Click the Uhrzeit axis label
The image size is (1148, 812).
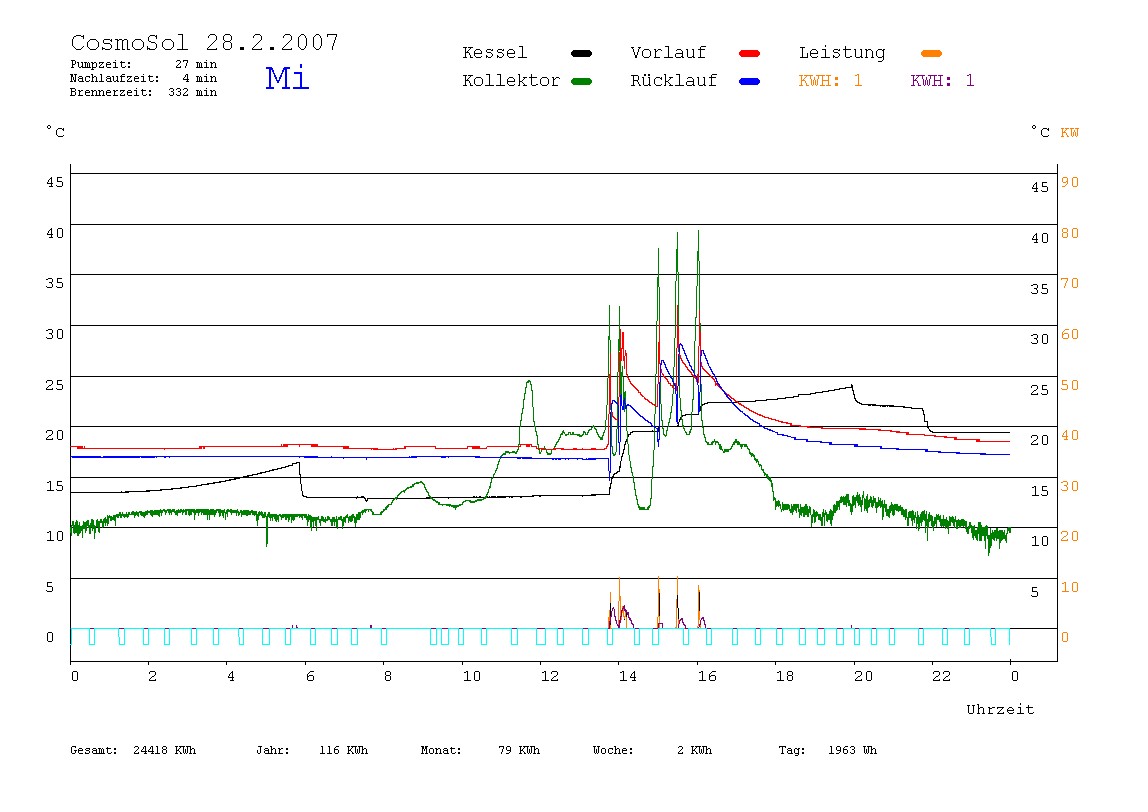coord(1000,709)
